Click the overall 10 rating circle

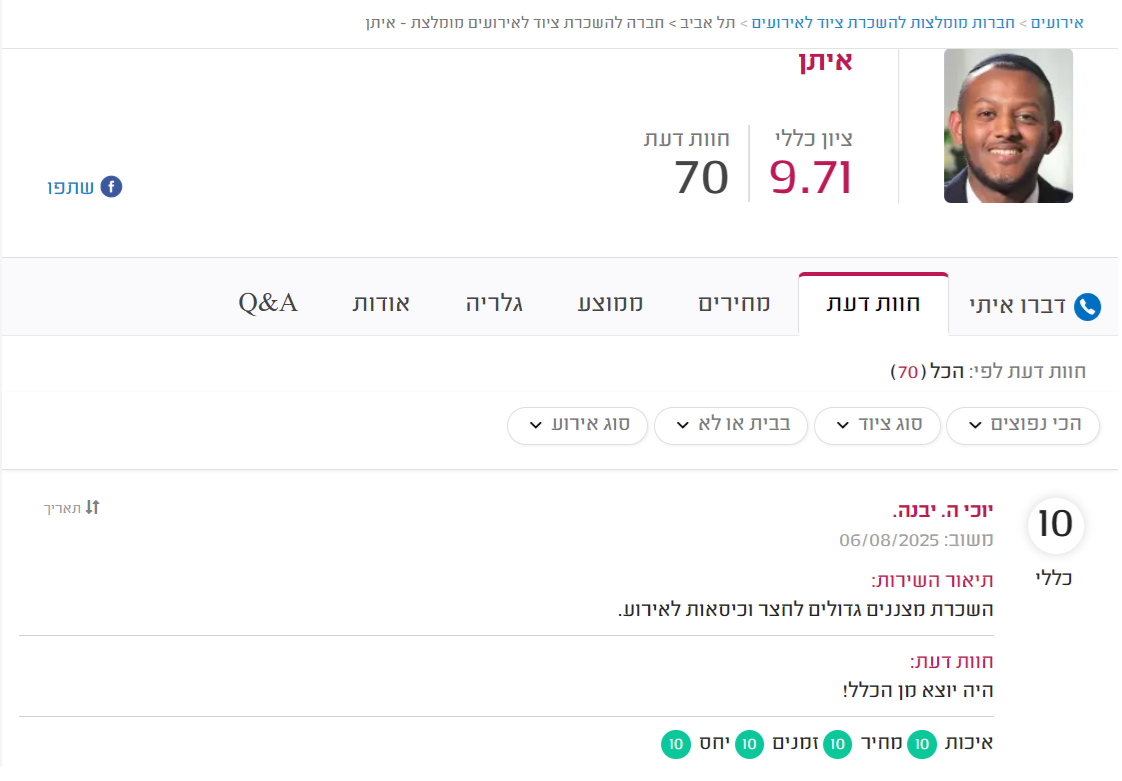coord(1055,525)
